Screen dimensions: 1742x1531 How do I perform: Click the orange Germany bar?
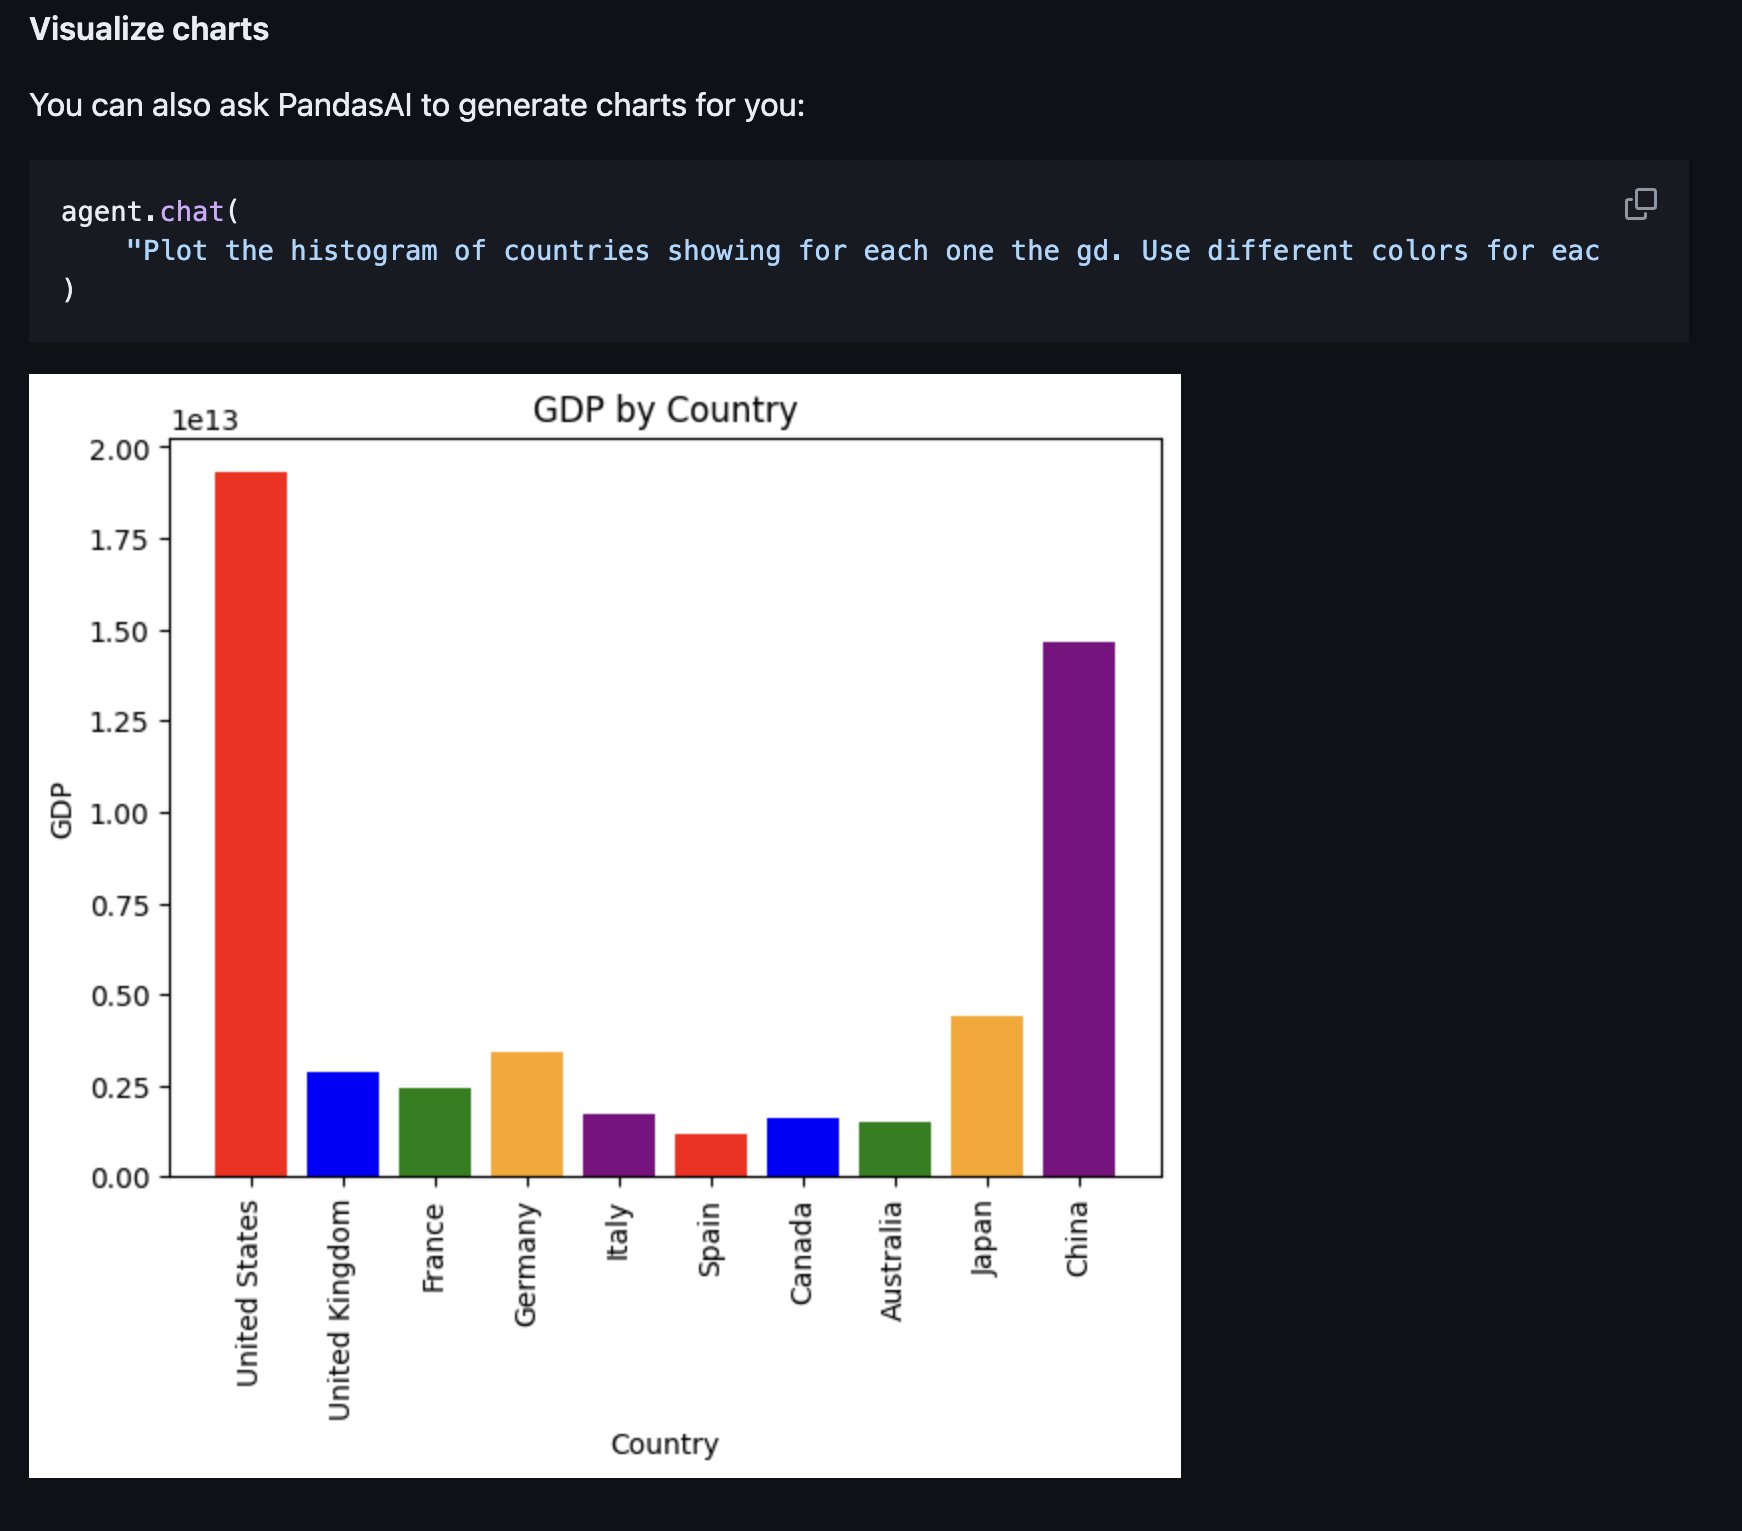tap(527, 1114)
